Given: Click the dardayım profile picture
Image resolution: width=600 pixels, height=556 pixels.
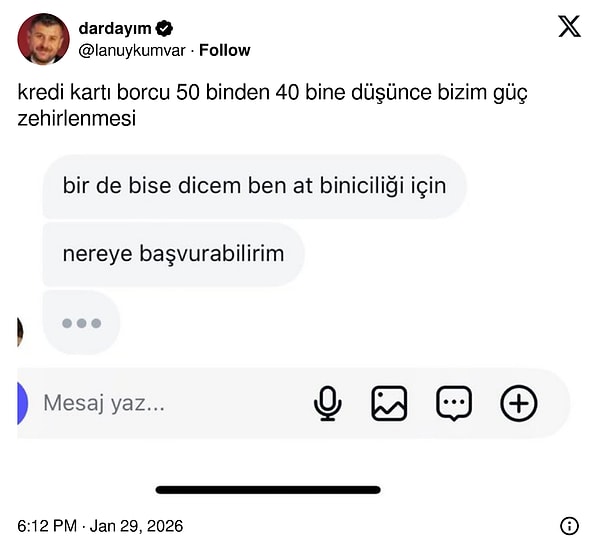Looking at the screenshot, I should pyautogui.click(x=43, y=39).
